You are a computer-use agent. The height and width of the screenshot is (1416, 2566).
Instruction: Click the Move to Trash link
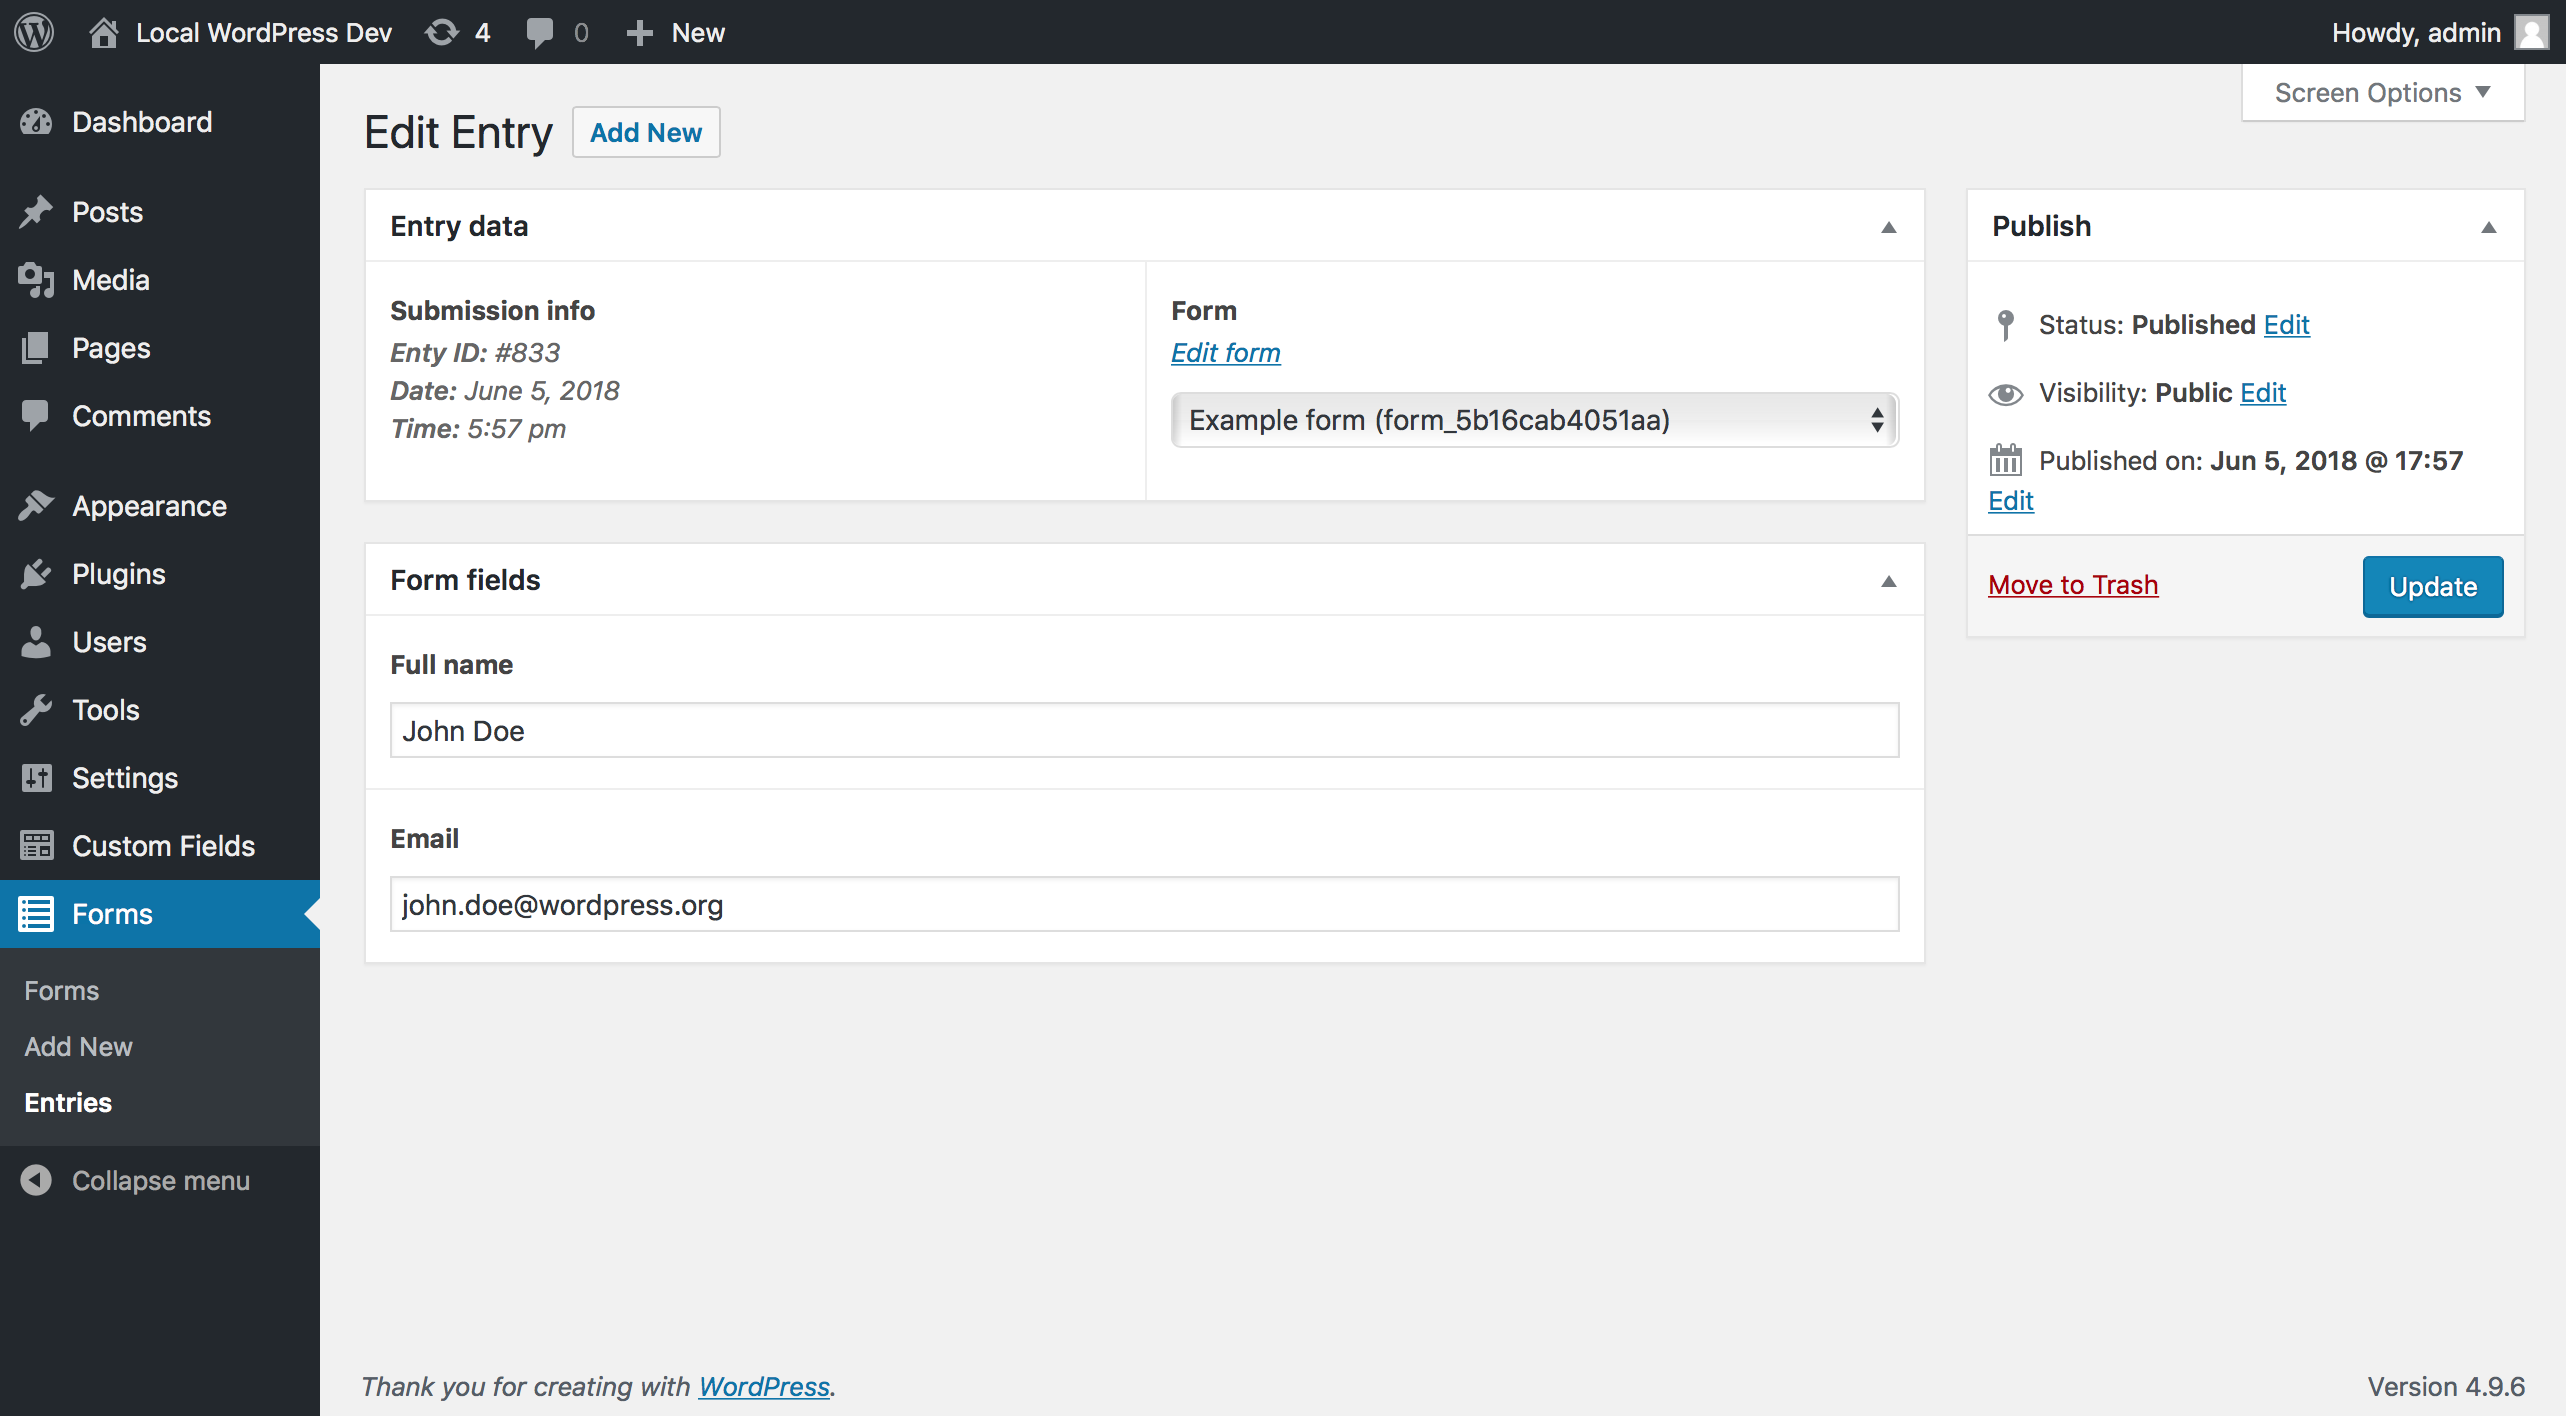coord(2072,585)
